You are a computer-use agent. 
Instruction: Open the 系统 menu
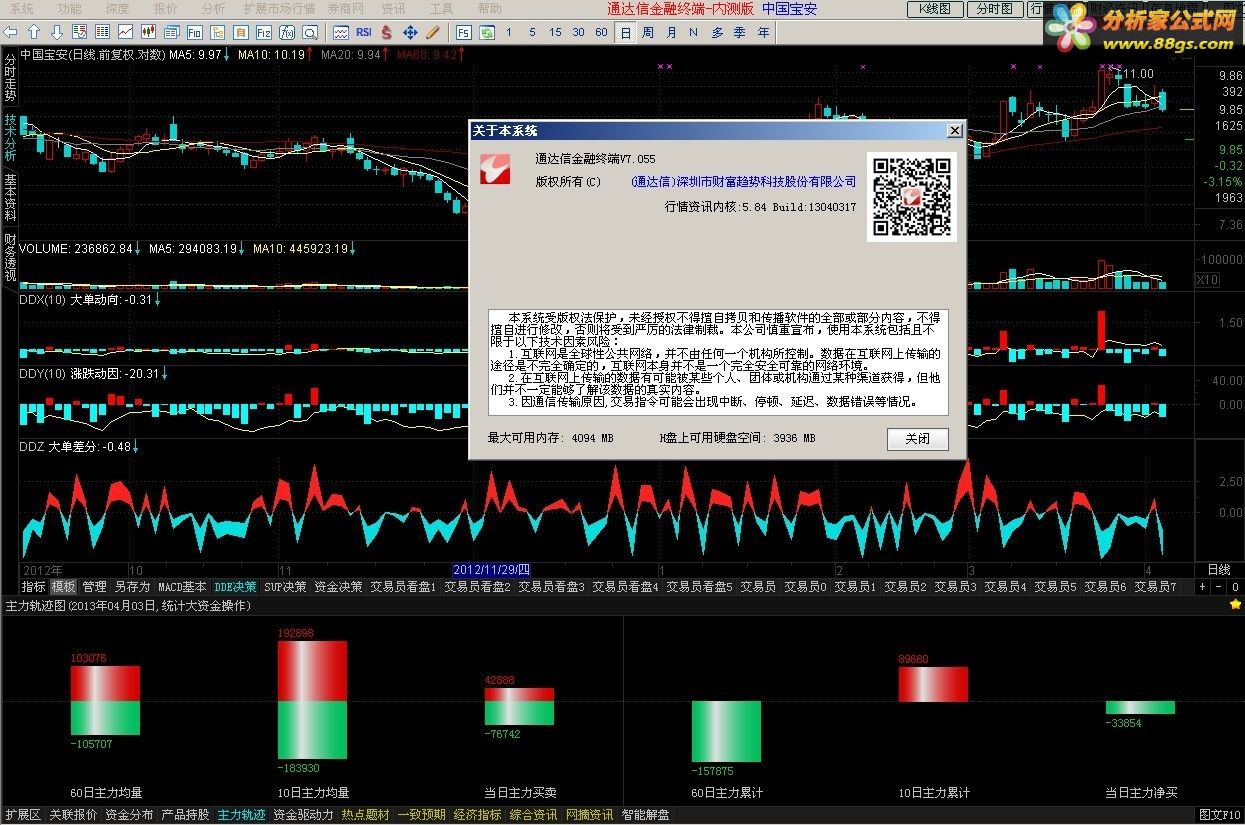pos(22,8)
